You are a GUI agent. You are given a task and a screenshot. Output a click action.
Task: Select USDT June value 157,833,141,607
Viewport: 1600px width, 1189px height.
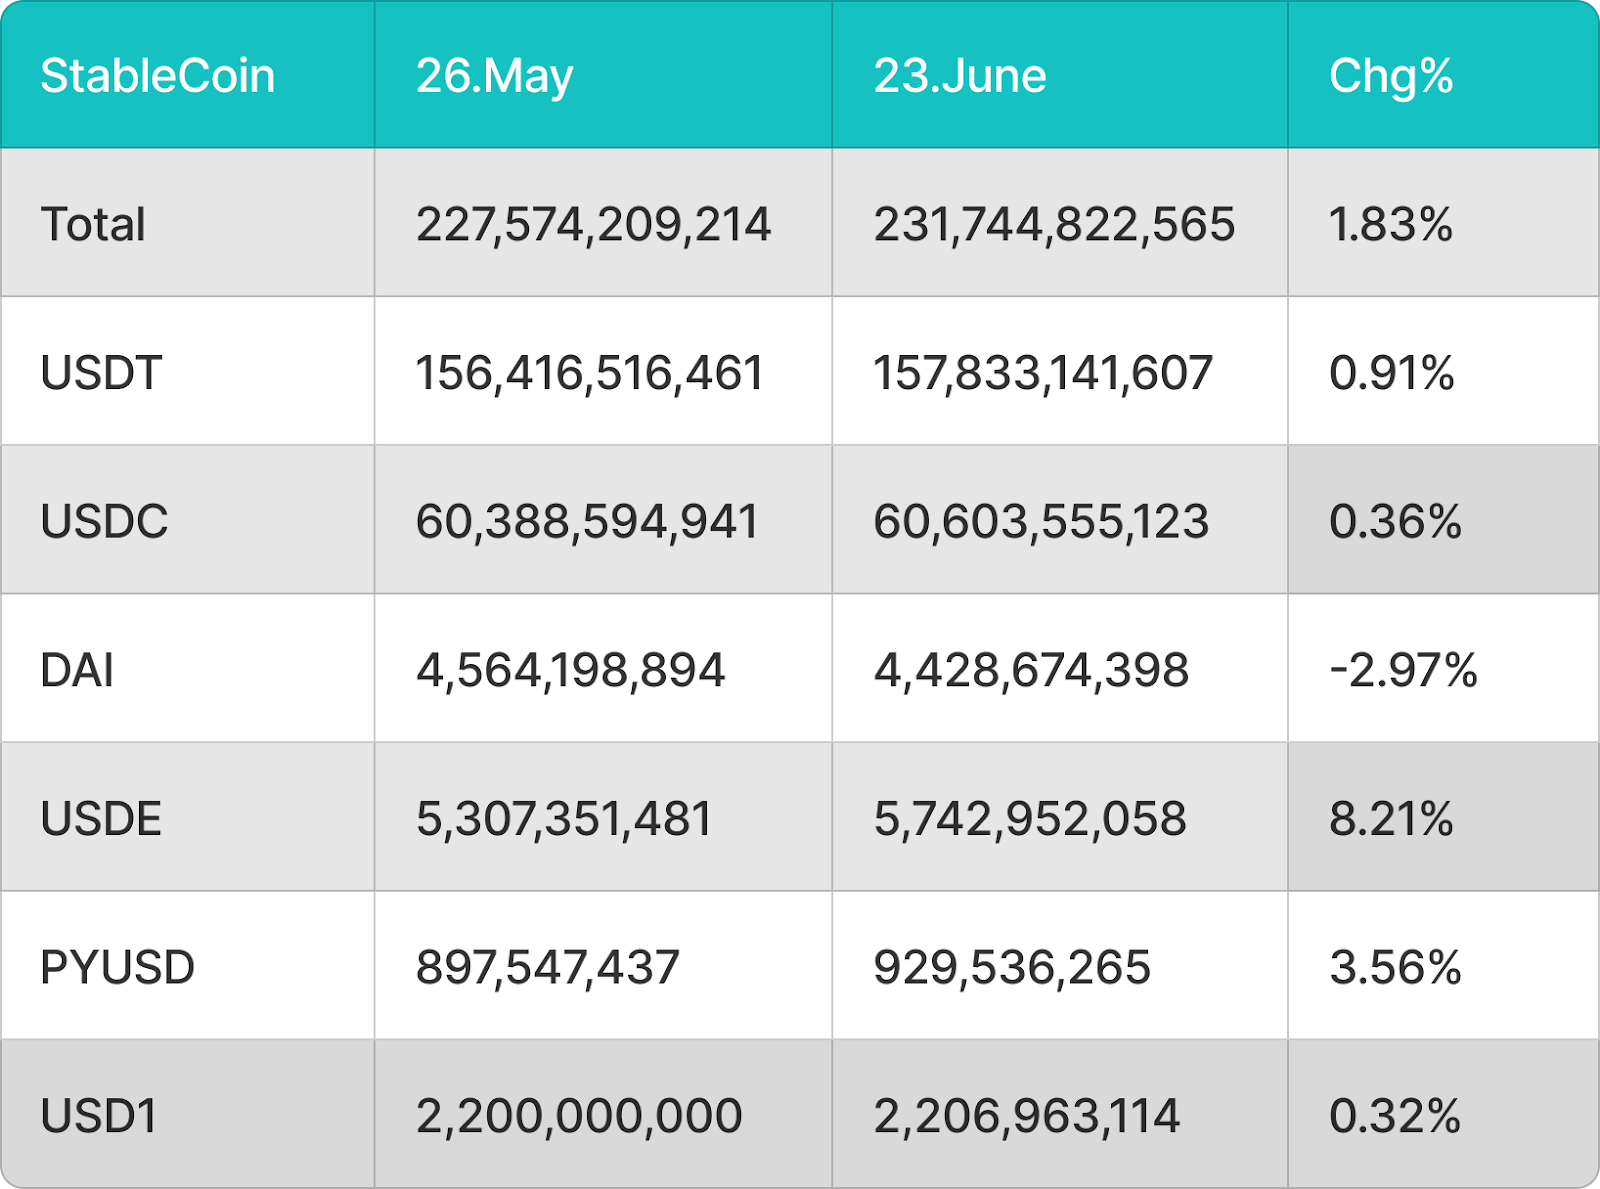[x=1043, y=373]
